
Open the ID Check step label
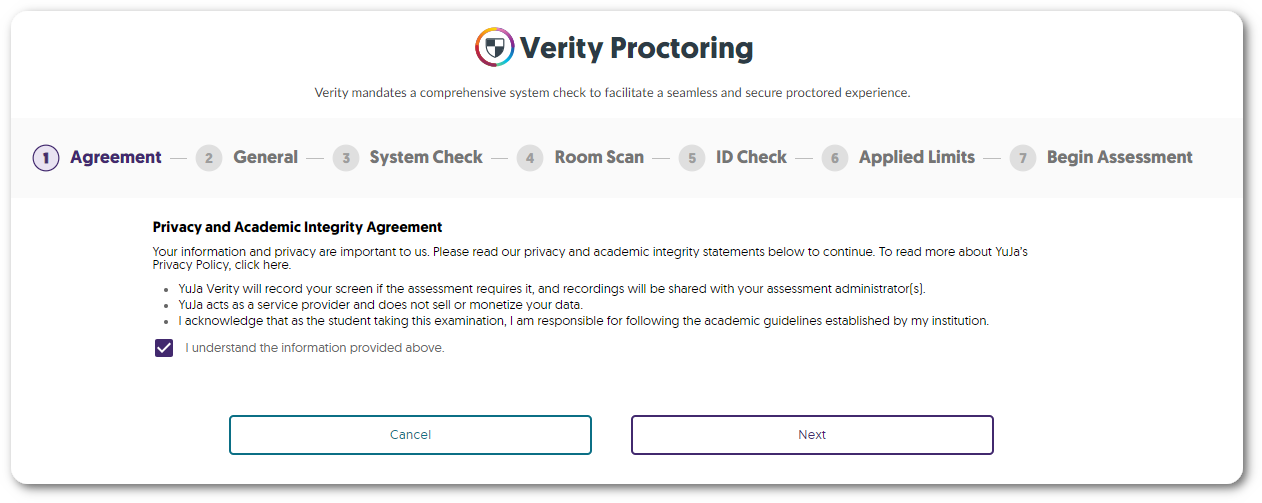751,157
